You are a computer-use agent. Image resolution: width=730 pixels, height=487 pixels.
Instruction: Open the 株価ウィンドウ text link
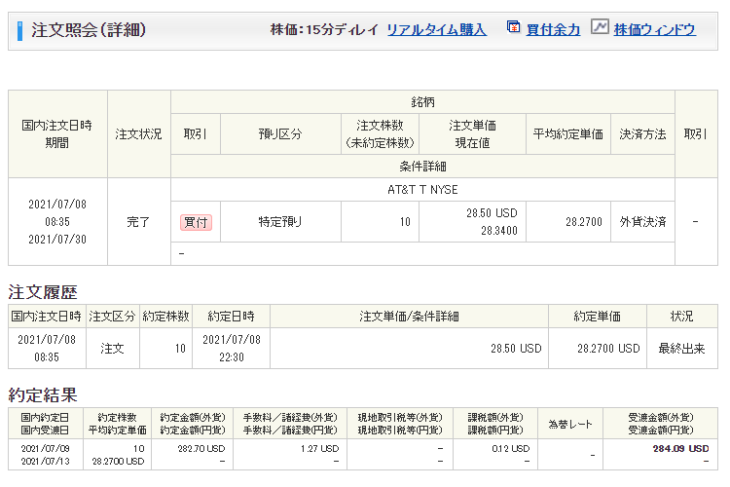tap(654, 30)
